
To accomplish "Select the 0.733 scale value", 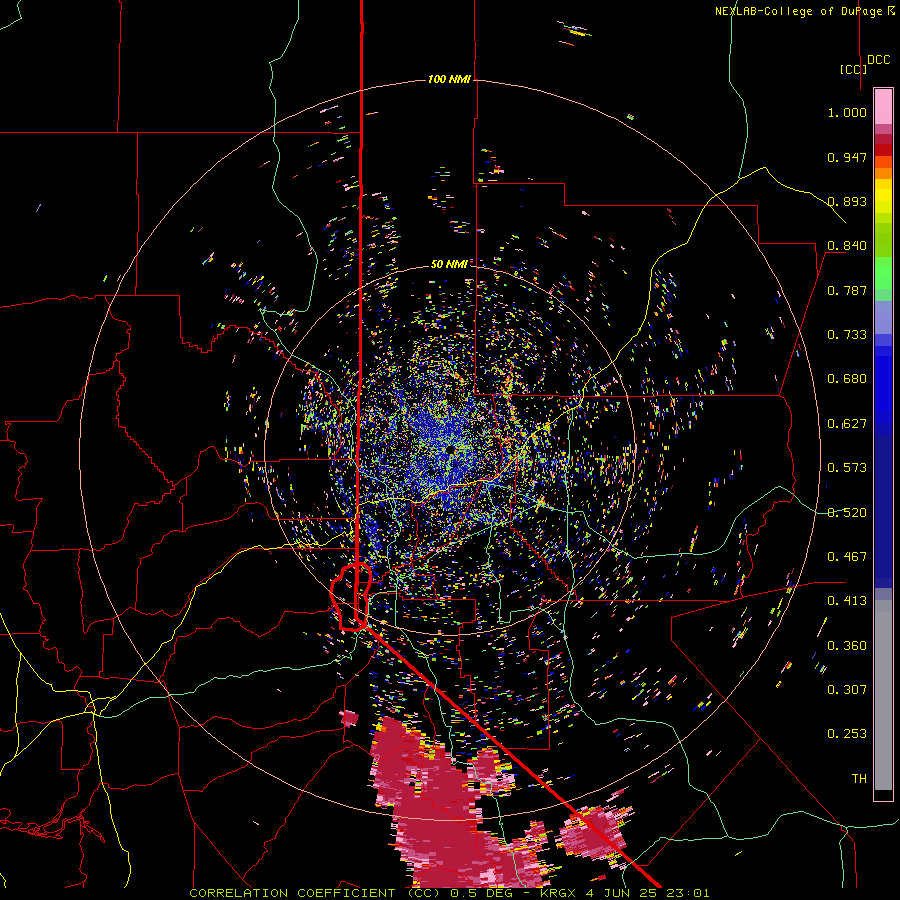I will coord(847,335).
